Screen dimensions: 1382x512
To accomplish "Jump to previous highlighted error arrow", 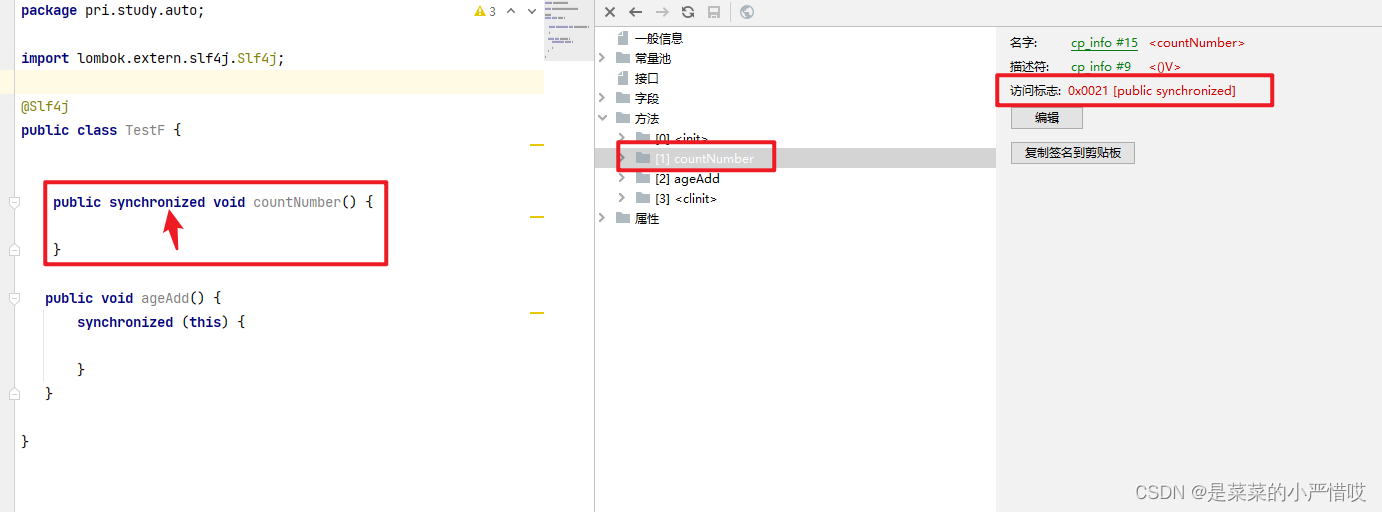I will [x=511, y=12].
